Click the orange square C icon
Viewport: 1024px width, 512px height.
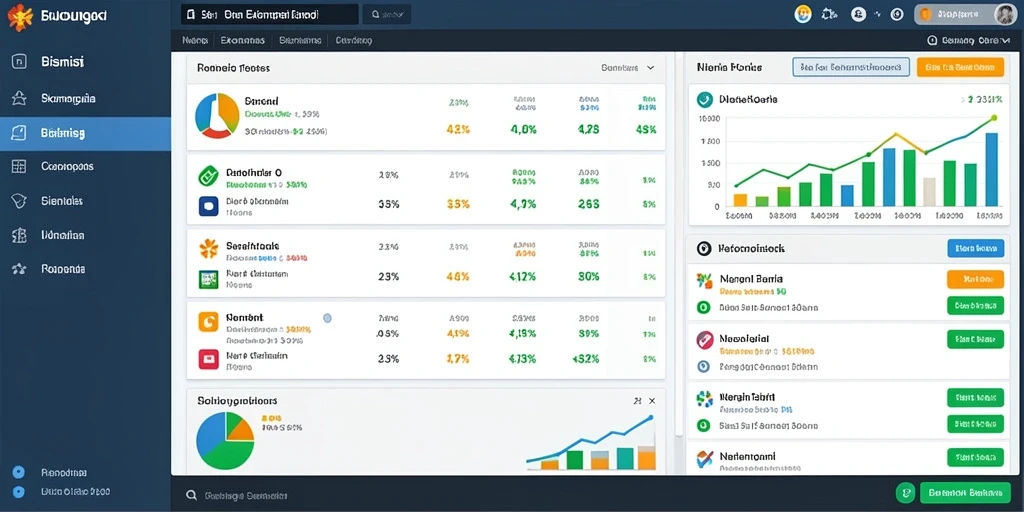point(208,321)
